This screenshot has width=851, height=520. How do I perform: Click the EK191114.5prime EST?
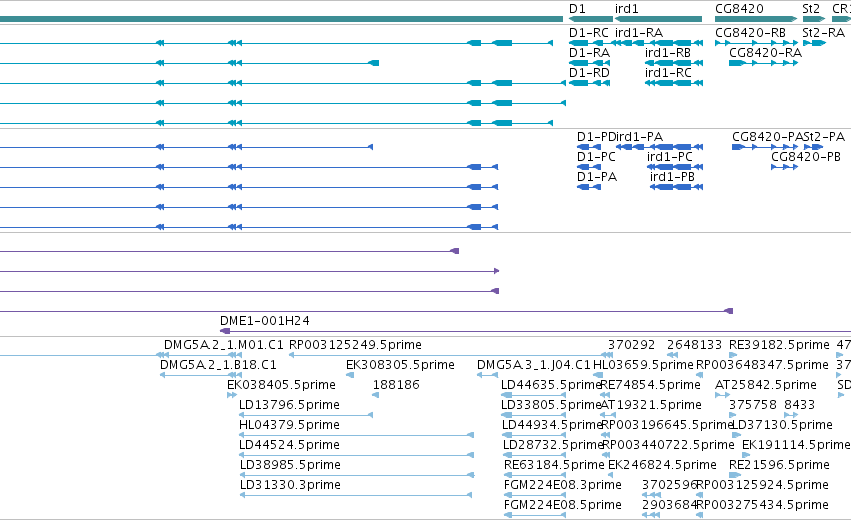(x=796, y=445)
